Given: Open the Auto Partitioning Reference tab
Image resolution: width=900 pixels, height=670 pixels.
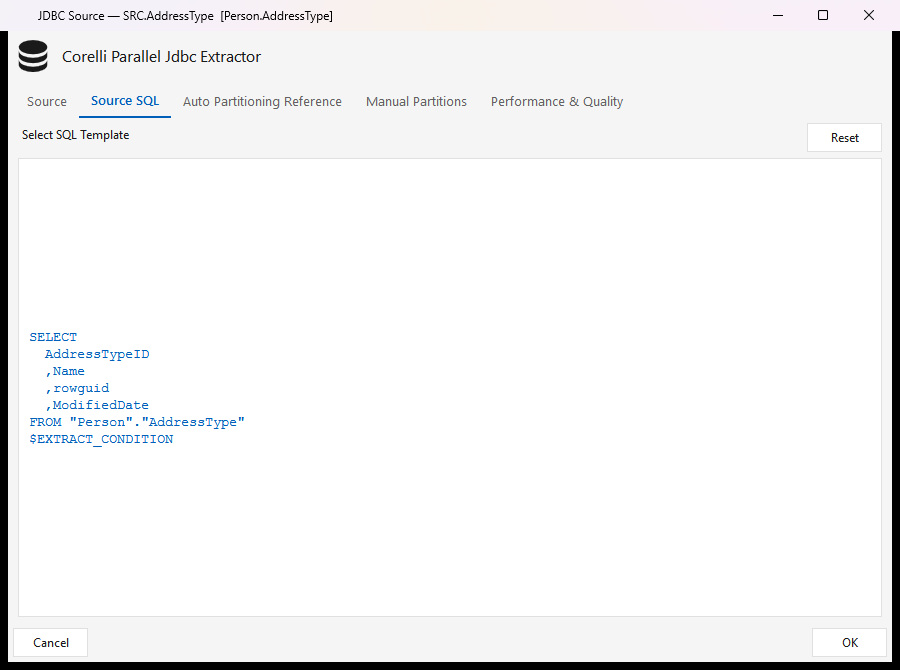Looking at the screenshot, I should tap(262, 102).
